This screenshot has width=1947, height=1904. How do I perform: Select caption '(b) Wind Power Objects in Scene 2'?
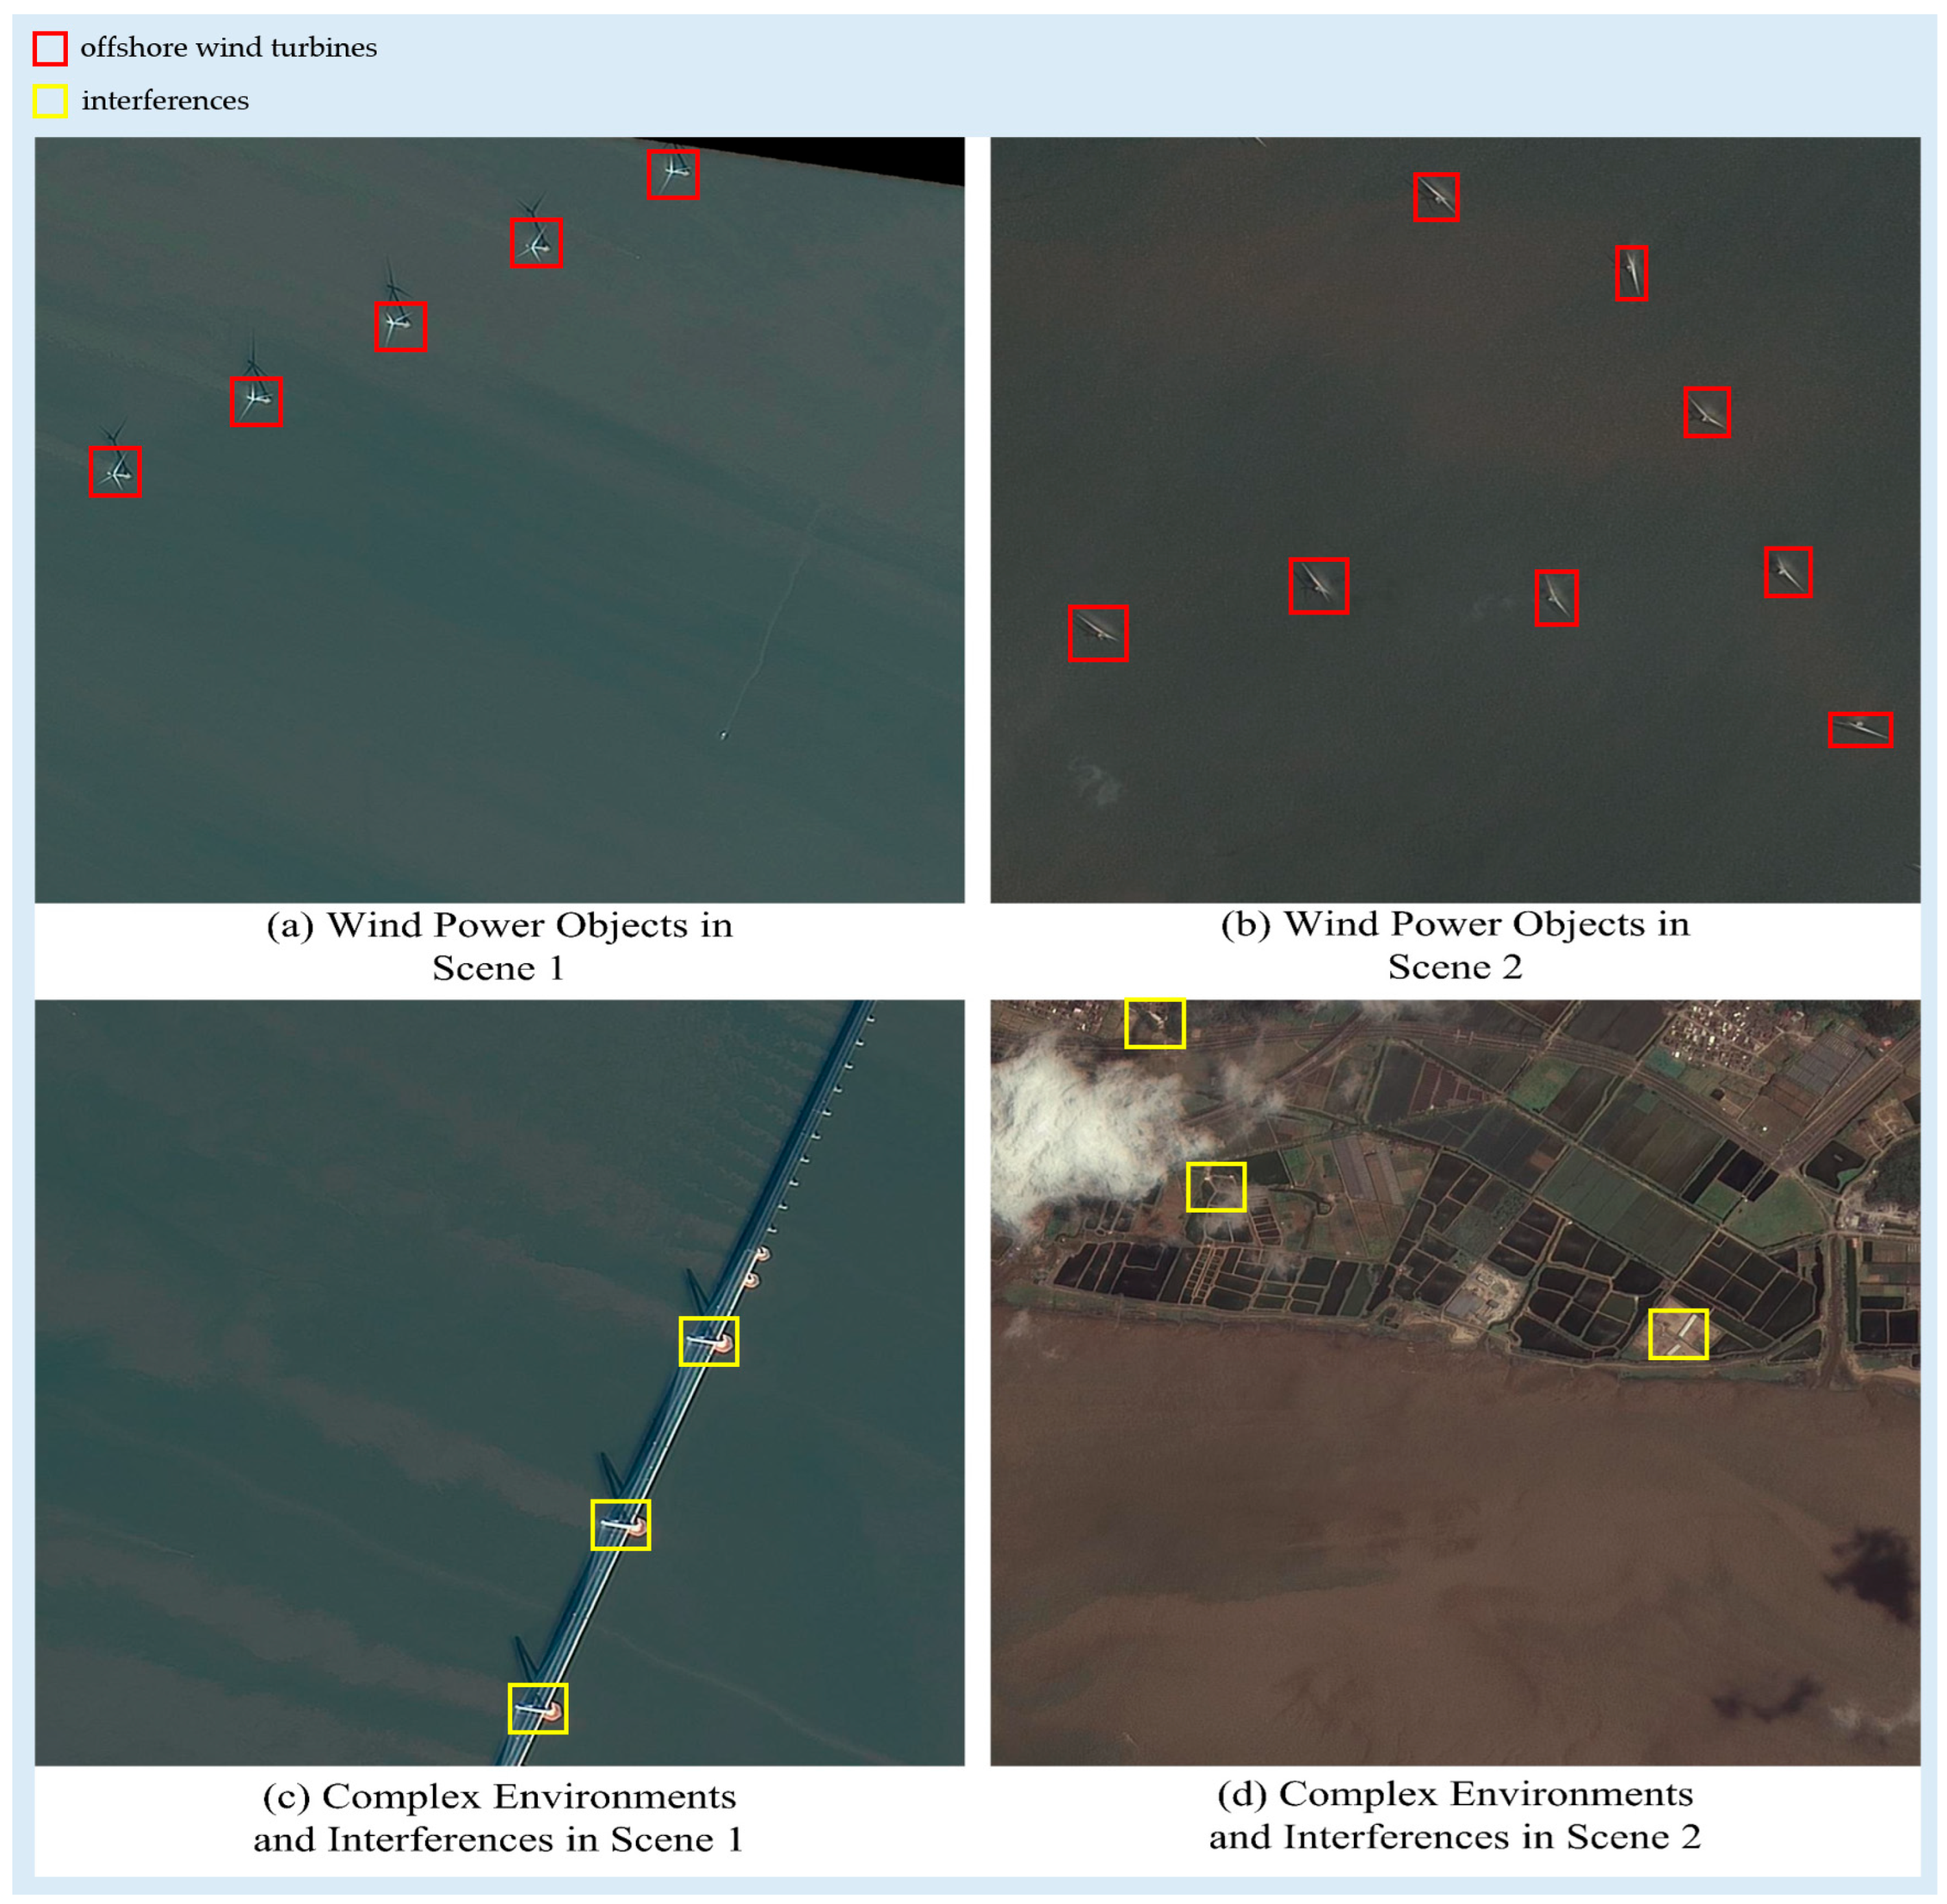tap(1455, 945)
